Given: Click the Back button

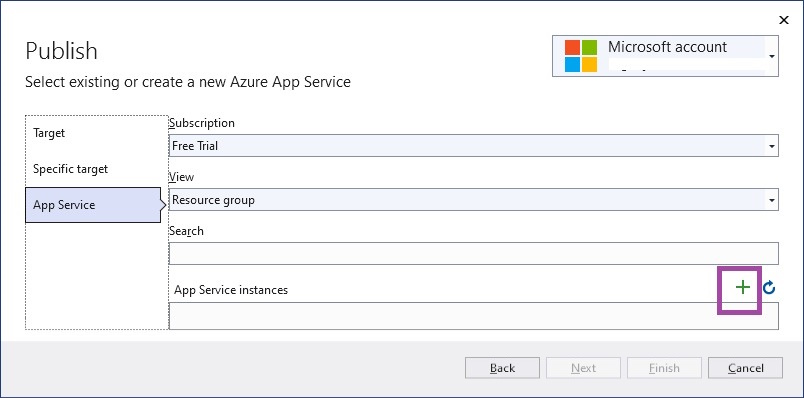Looking at the screenshot, I should [x=502, y=368].
